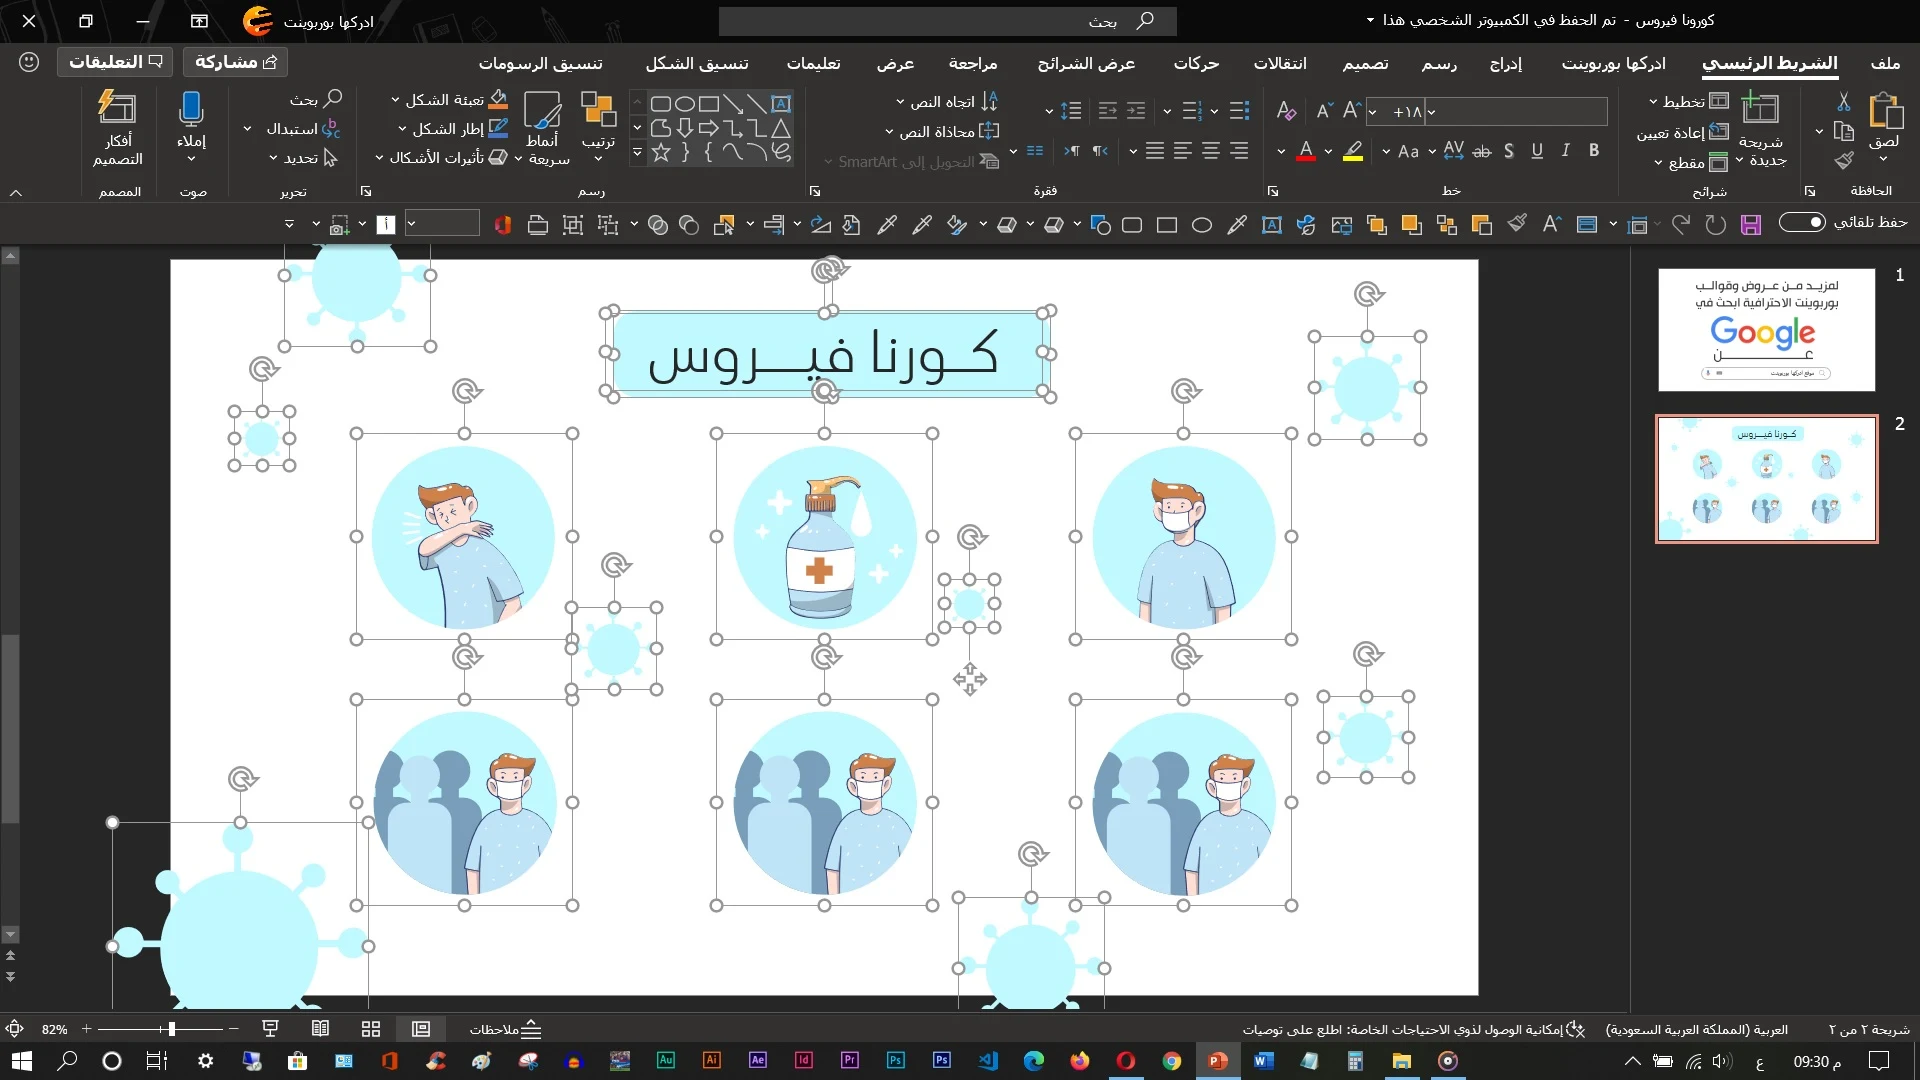Select the star shape in shapes gallery
Screen dimensions: 1920x1080
(x=661, y=153)
